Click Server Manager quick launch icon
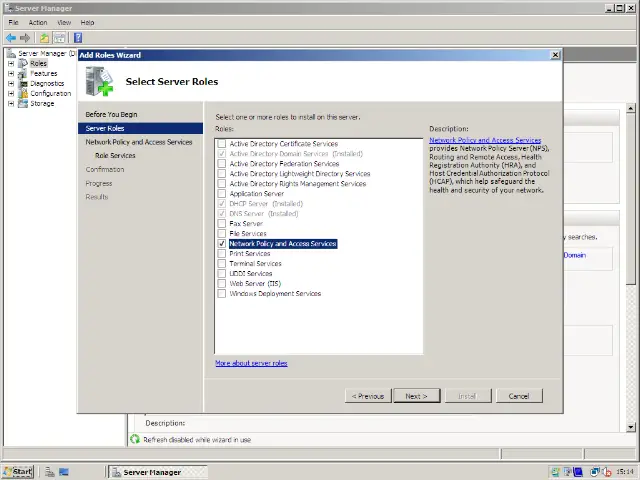 [50, 472]
